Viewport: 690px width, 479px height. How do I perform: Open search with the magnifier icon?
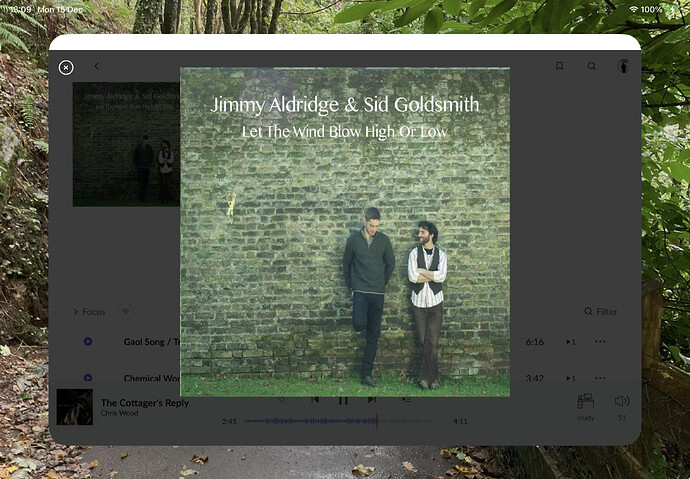click(x=591, y=66)
